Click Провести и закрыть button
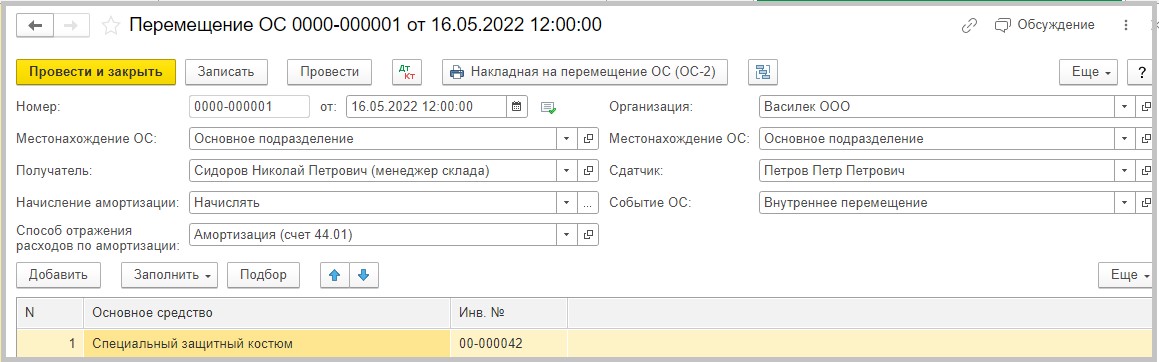Image resolution: width=1159 pixels, height=362 pixels. pos(95,72)
